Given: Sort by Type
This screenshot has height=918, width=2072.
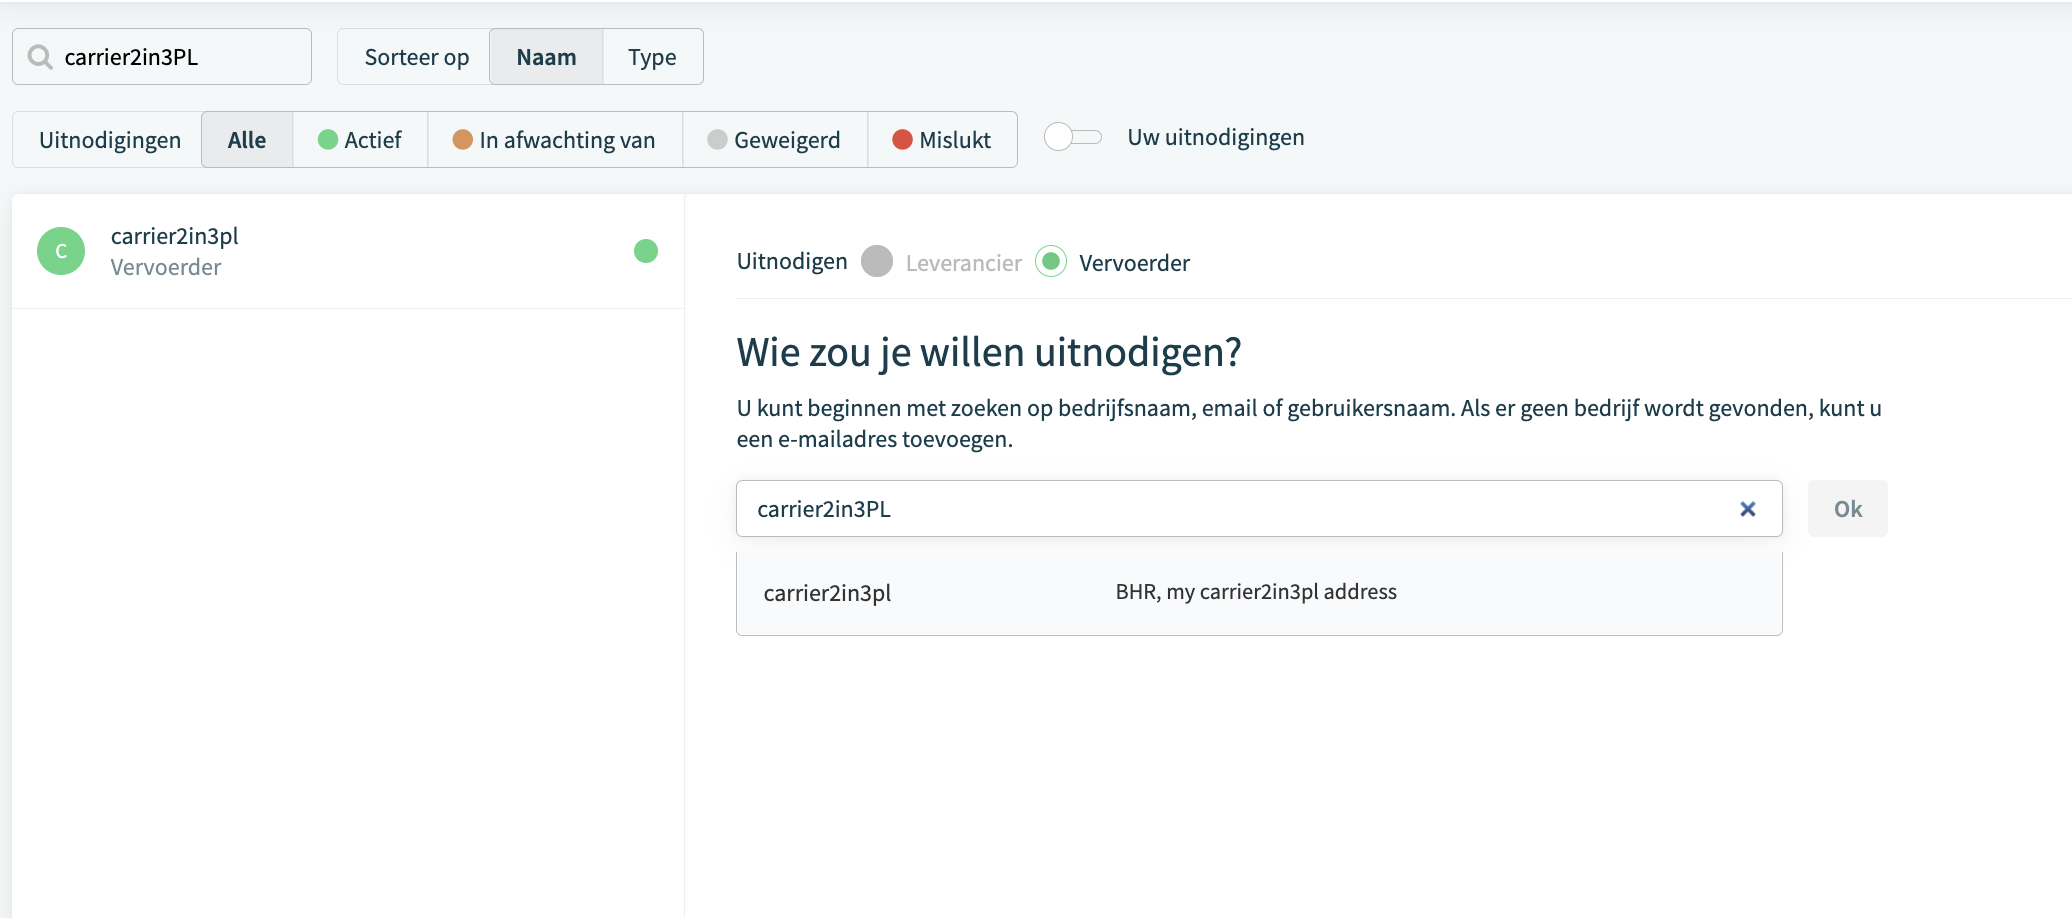Looking at the screenshot, I should point(652,57).
